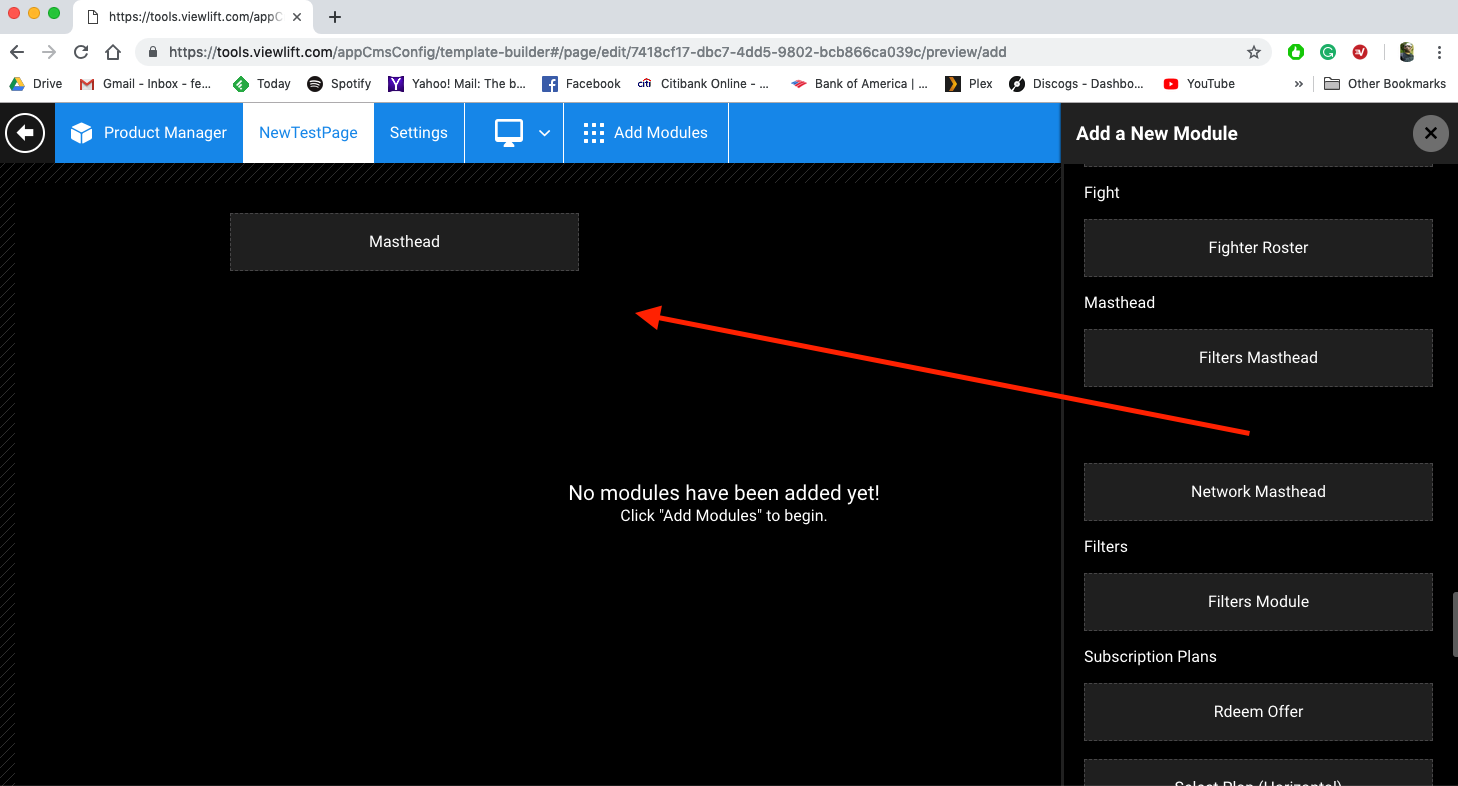Click the red ExpressVPN extension icon
The height and width of the screenshot is (786, 1458).
(x=1360, y=52)
